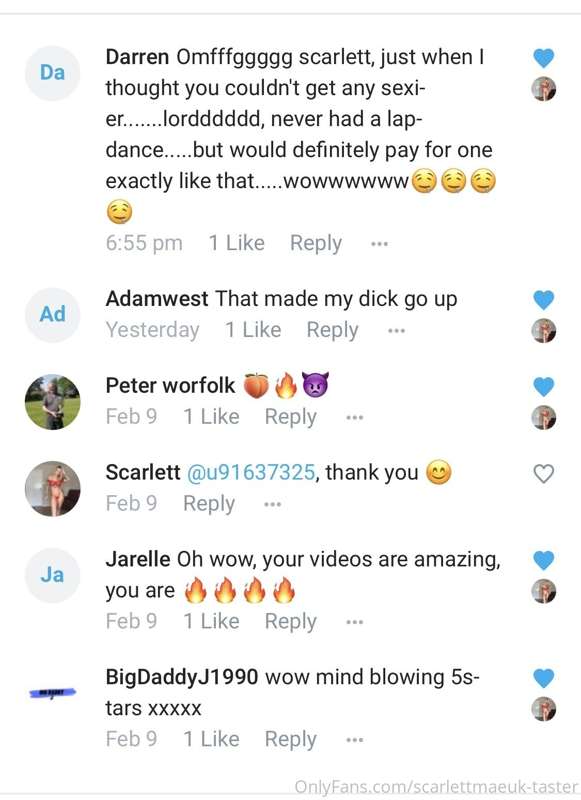Viewport: 581px width, 800px height.
Task: Open more options on BigDaddyJ1990's comment
Action: coord(355,739)
